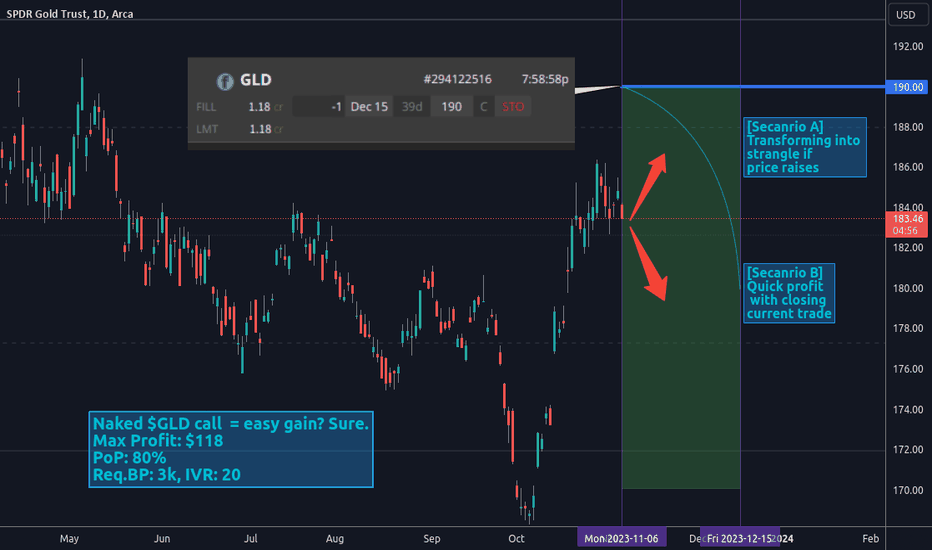Click the Oct label on time axis
Viewport: 932px width, 550px height.
[516, 538]
